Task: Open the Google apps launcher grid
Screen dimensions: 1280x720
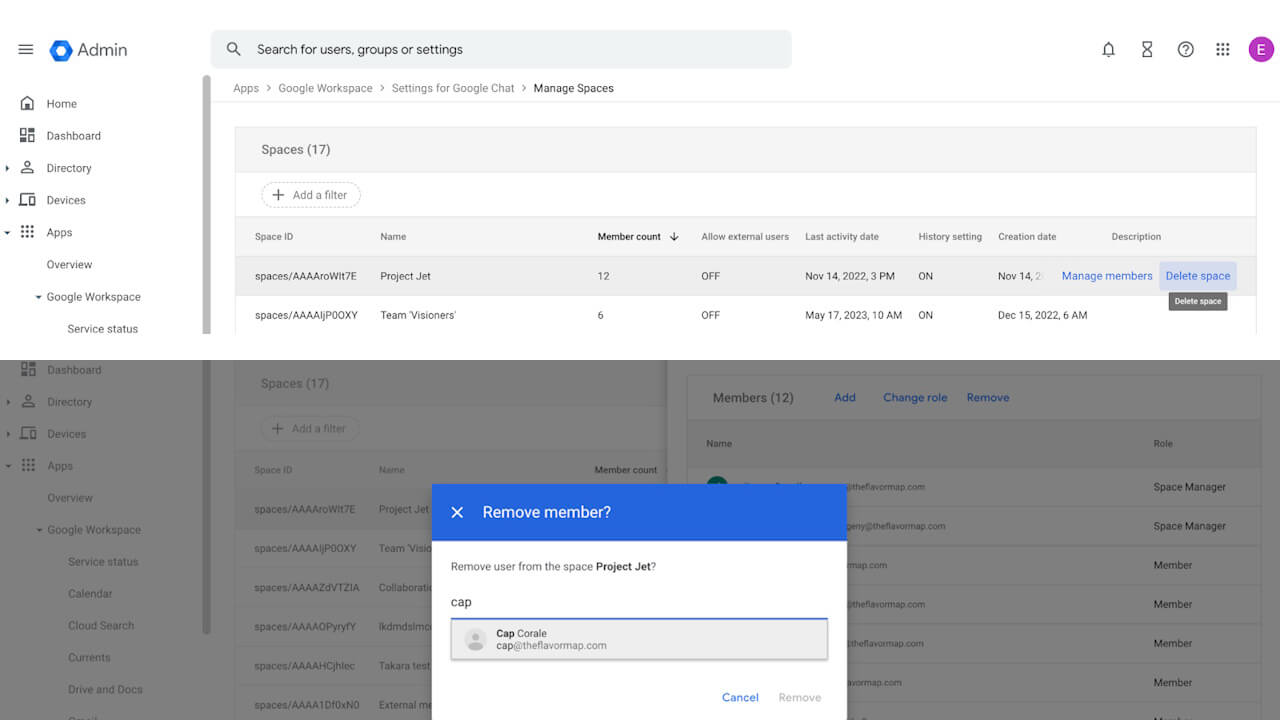Action: point(1222,48)
